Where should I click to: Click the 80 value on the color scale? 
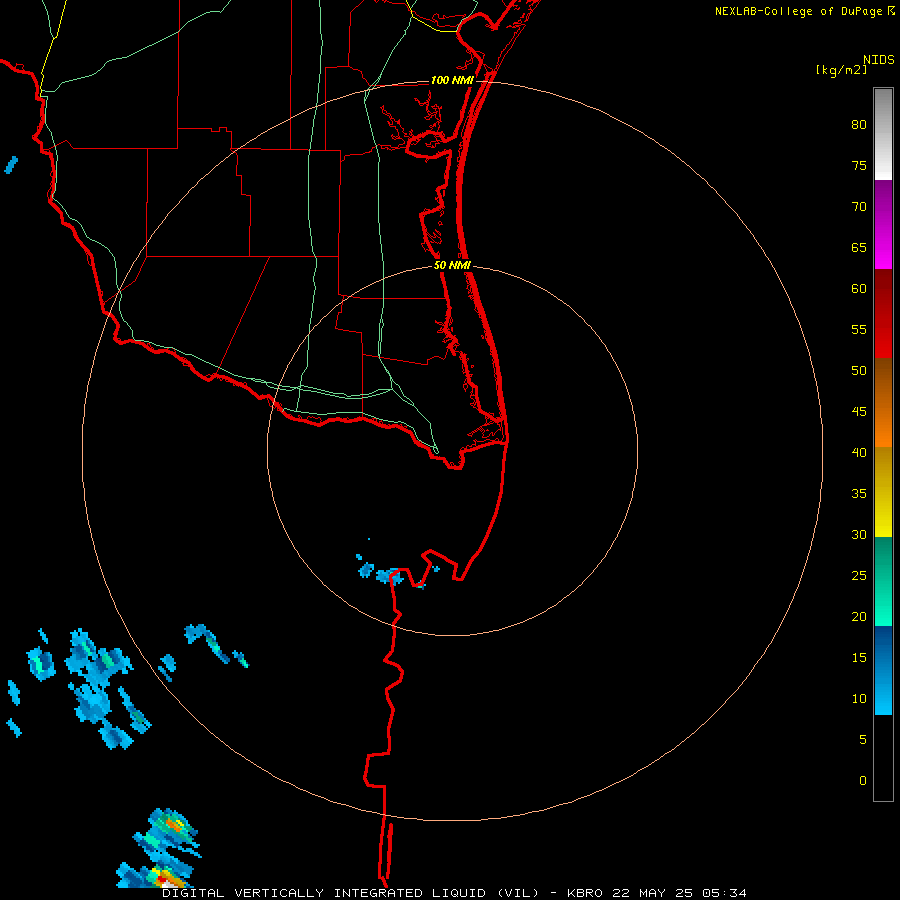859,125
